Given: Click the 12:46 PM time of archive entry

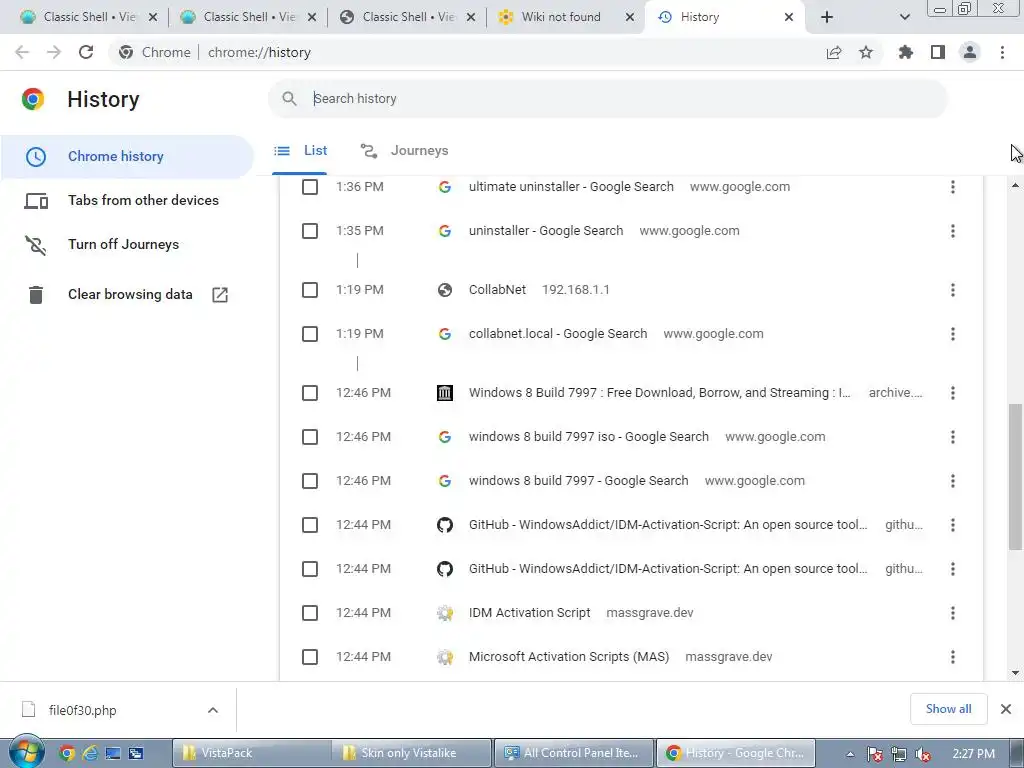Looking at the screenshot, I should 363,393.
